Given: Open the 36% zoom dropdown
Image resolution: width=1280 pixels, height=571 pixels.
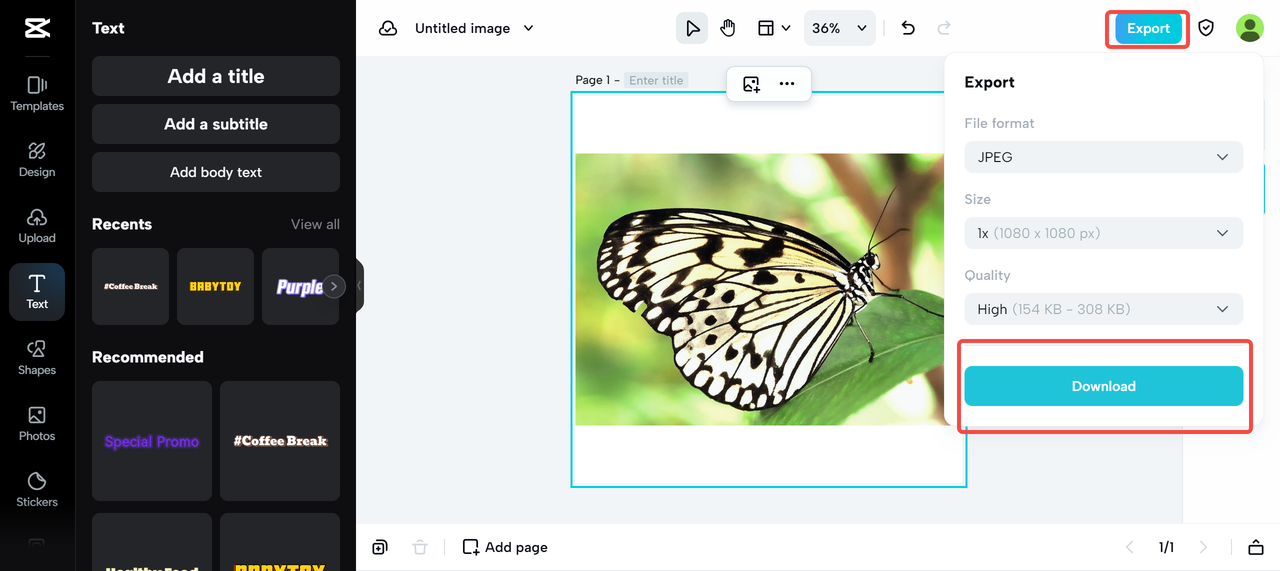Looking at the screenshot, I should pyautogui.click(x=840, y=28).
